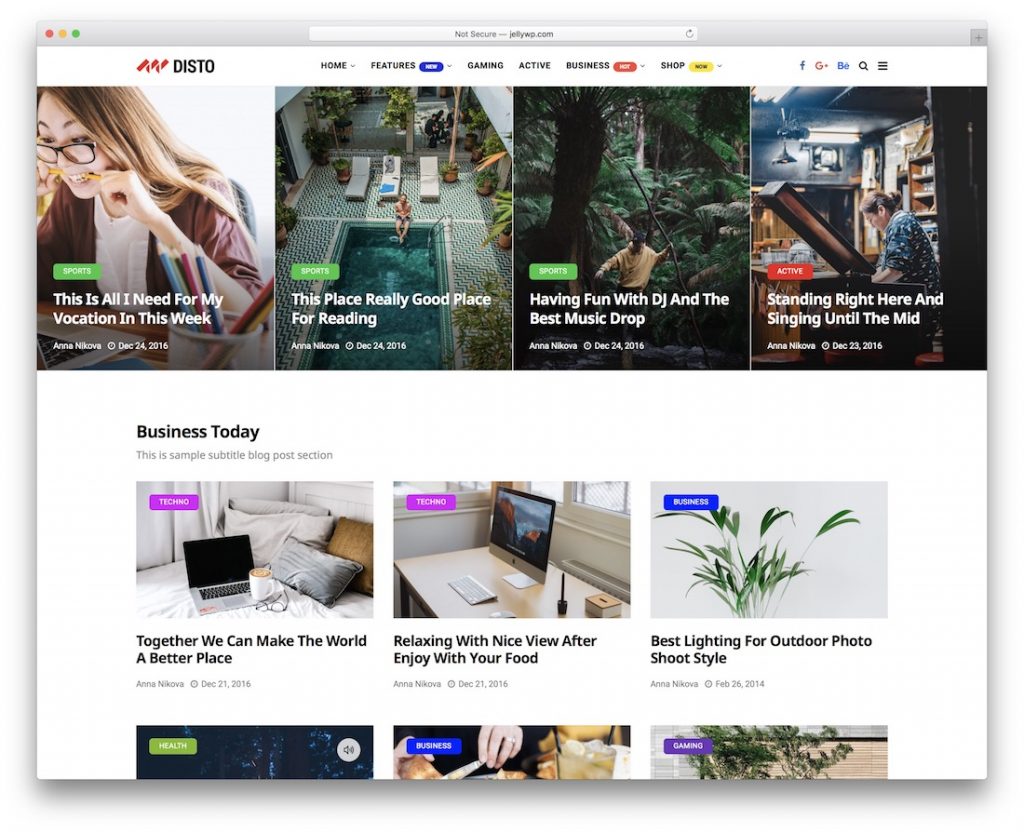
Task: Open the SHOP dropdown menu
Action: [x=673, y=65]
